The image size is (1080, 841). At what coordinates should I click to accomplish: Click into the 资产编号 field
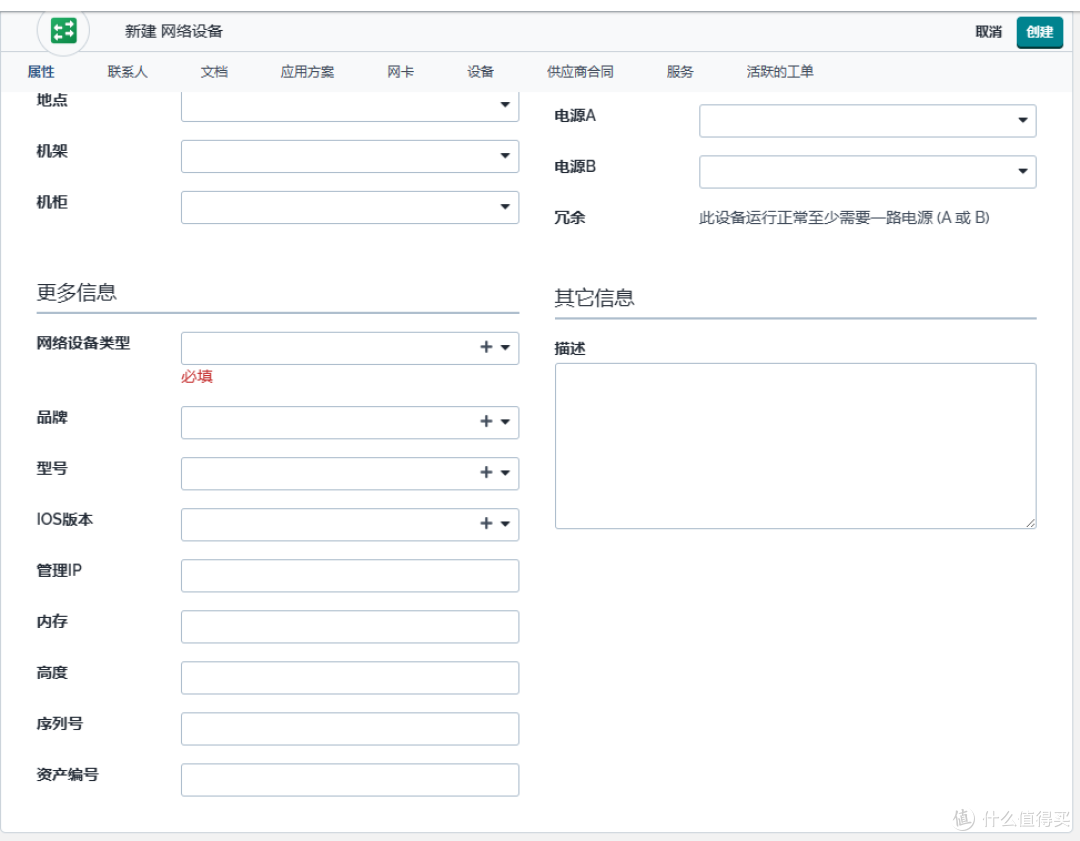(x=350, y=779)
